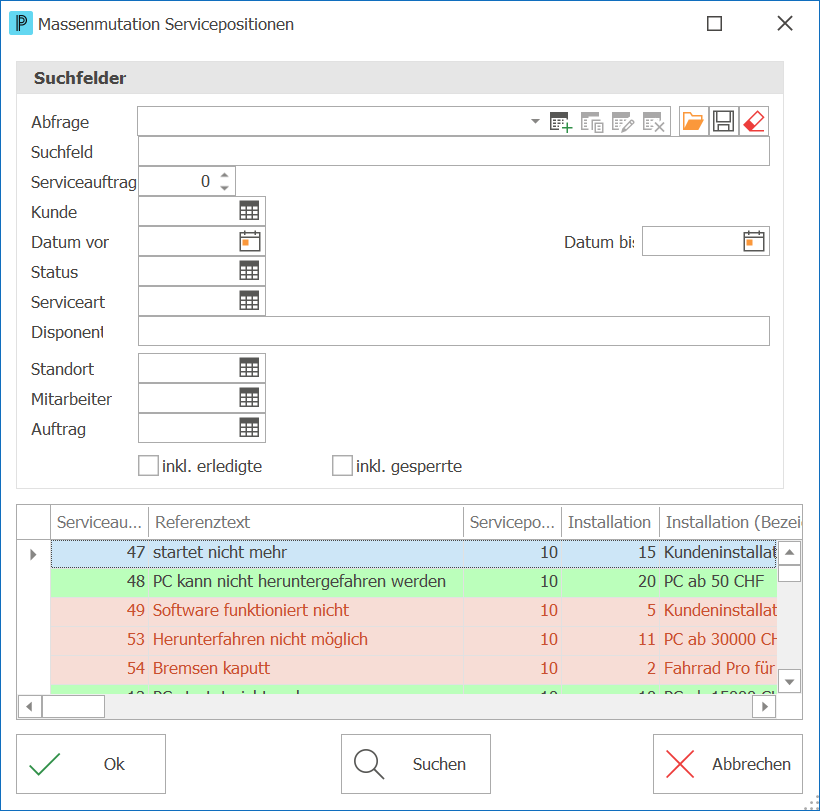The image size is (820, 811).
Task: Click table scroll down arrow
Action: coord(789,681)
